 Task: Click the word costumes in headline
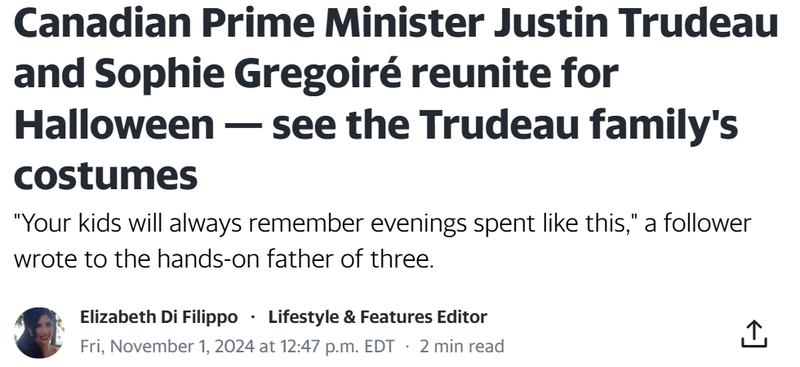coord(106,177)
